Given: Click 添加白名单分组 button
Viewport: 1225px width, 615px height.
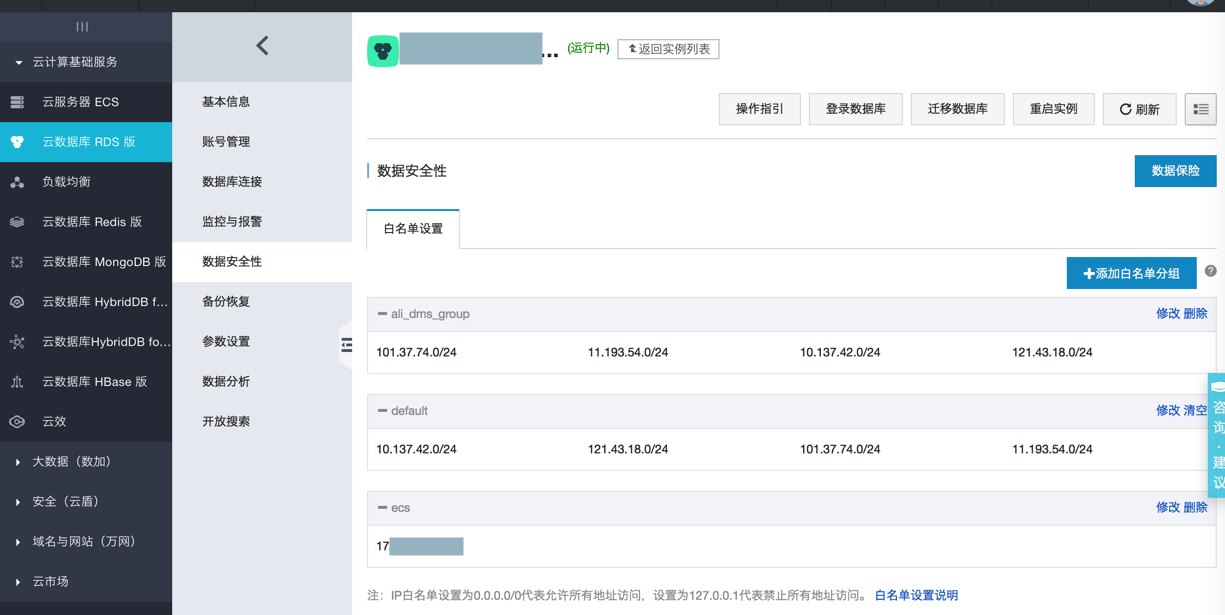Looking at the screenshot, I should pos(1131,273).
